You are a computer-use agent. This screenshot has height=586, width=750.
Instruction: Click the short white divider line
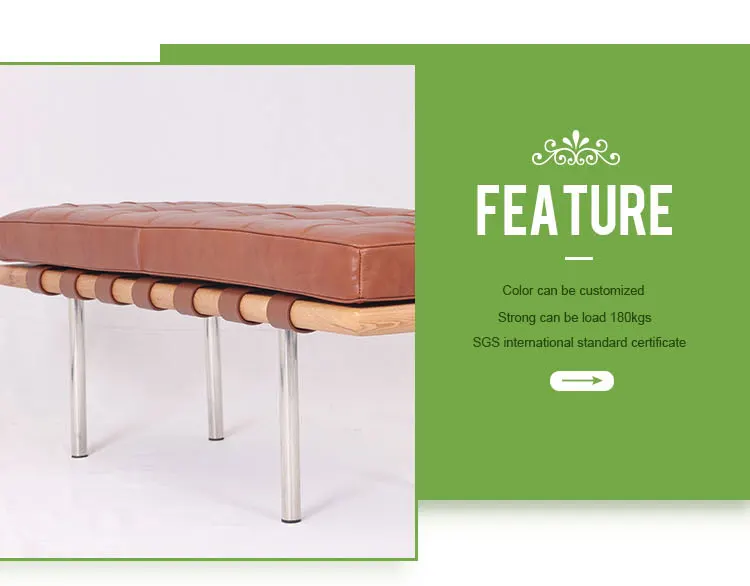pyautogui.click(x=579, y=258)
